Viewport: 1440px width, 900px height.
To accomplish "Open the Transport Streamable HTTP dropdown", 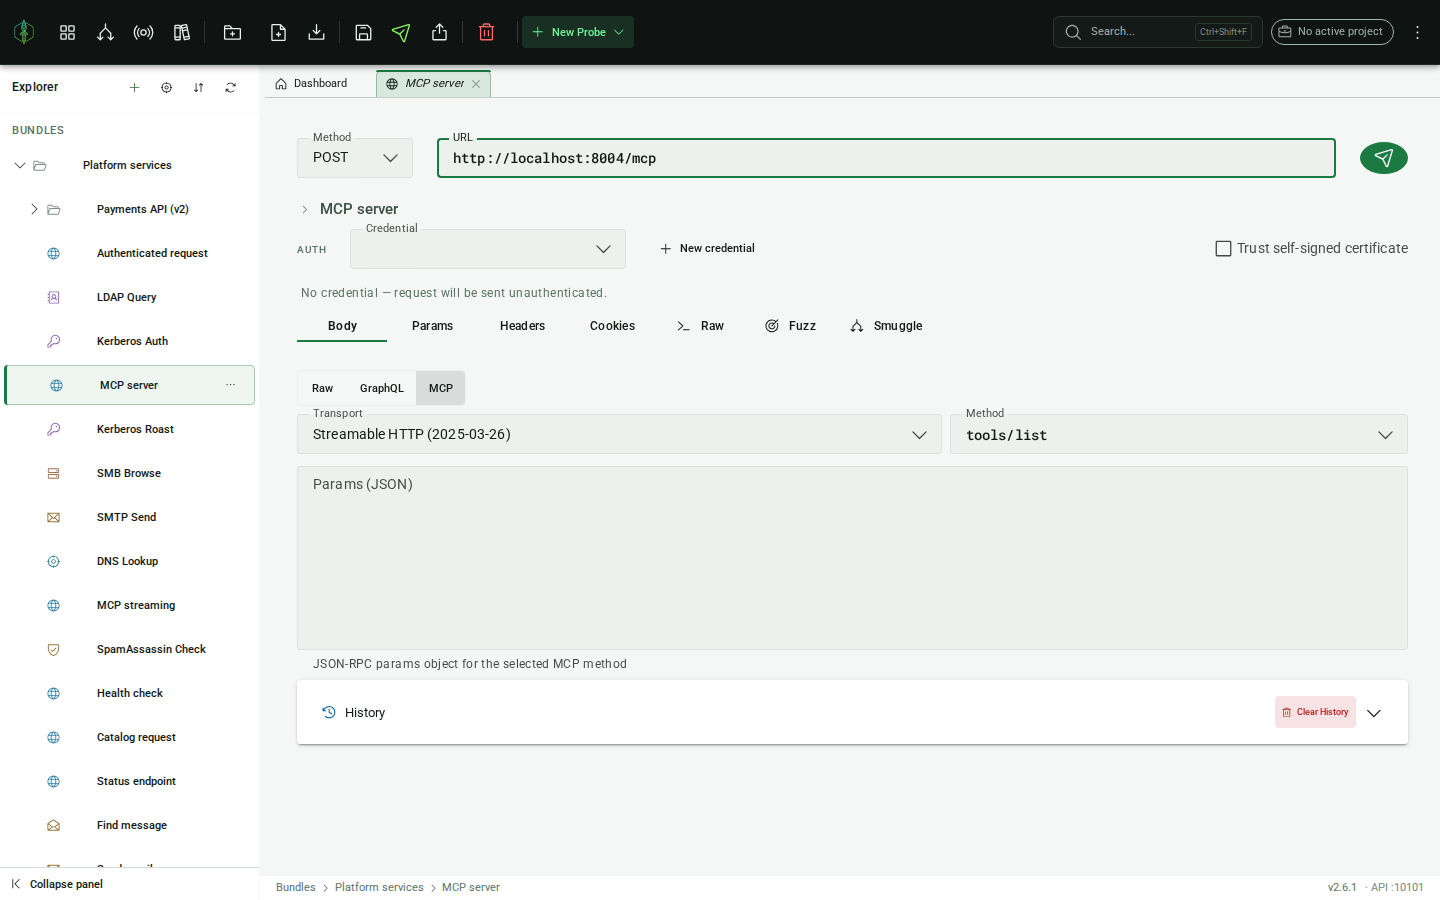I will pos(619,434).
